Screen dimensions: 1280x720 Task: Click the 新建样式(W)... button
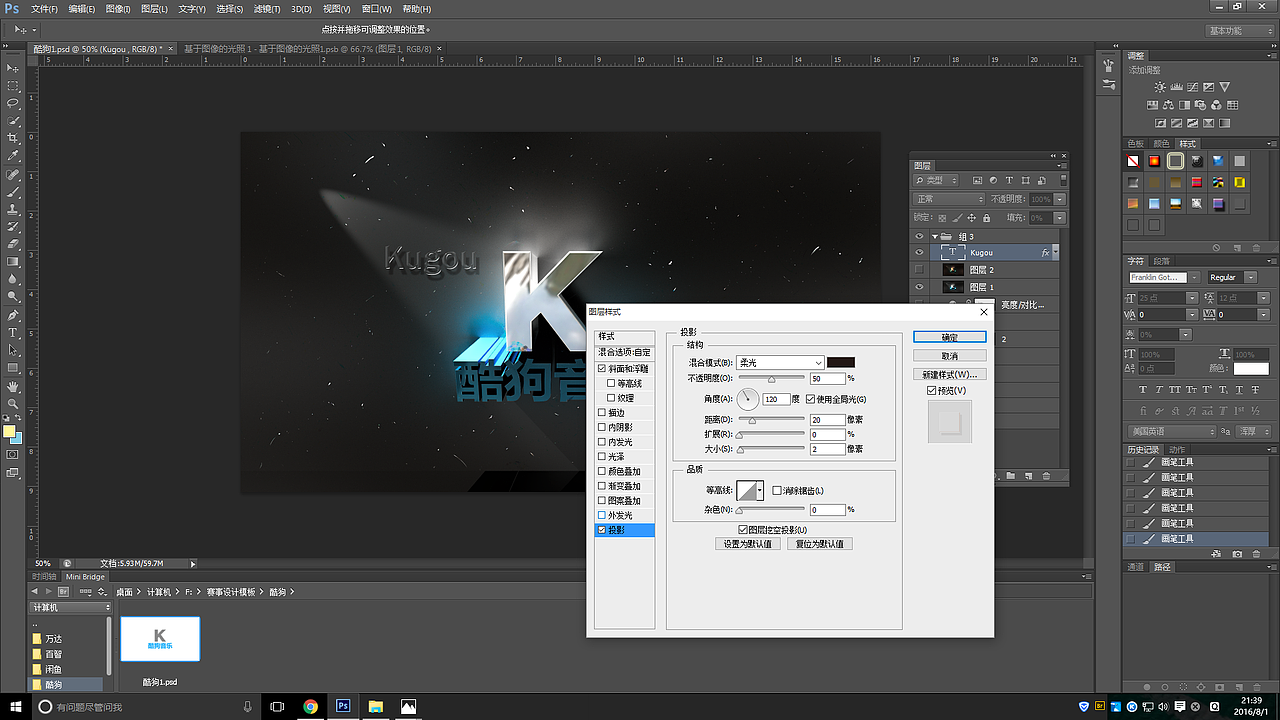(949, 375)
